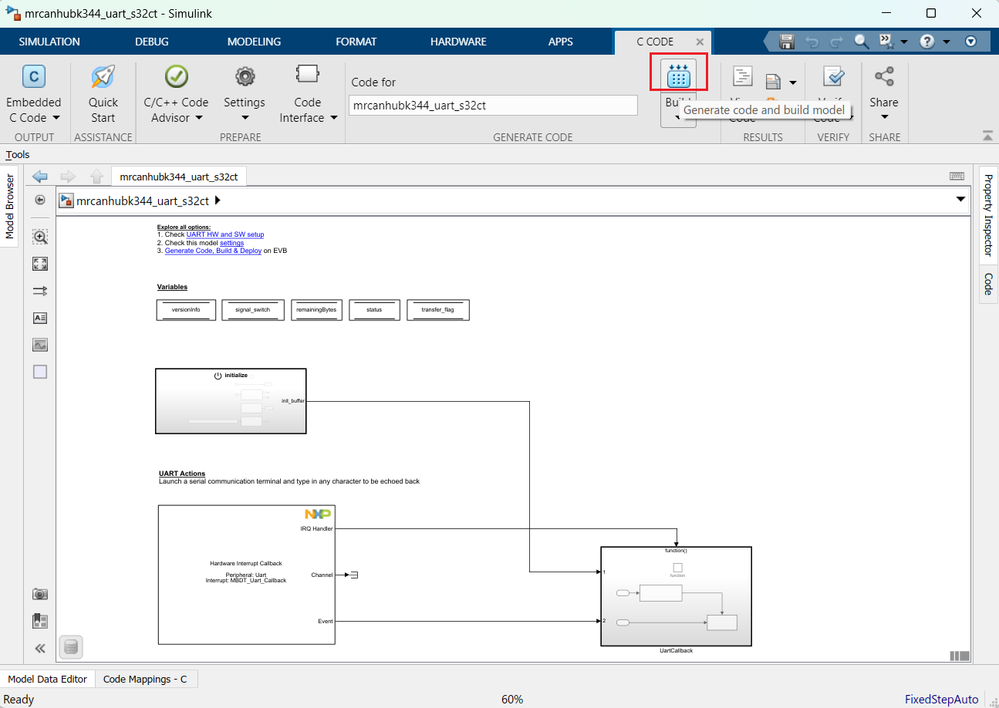999x708 pixels.
Task: Expand breadcrumb arrow after model name
Action: click(x=218, y=200)
